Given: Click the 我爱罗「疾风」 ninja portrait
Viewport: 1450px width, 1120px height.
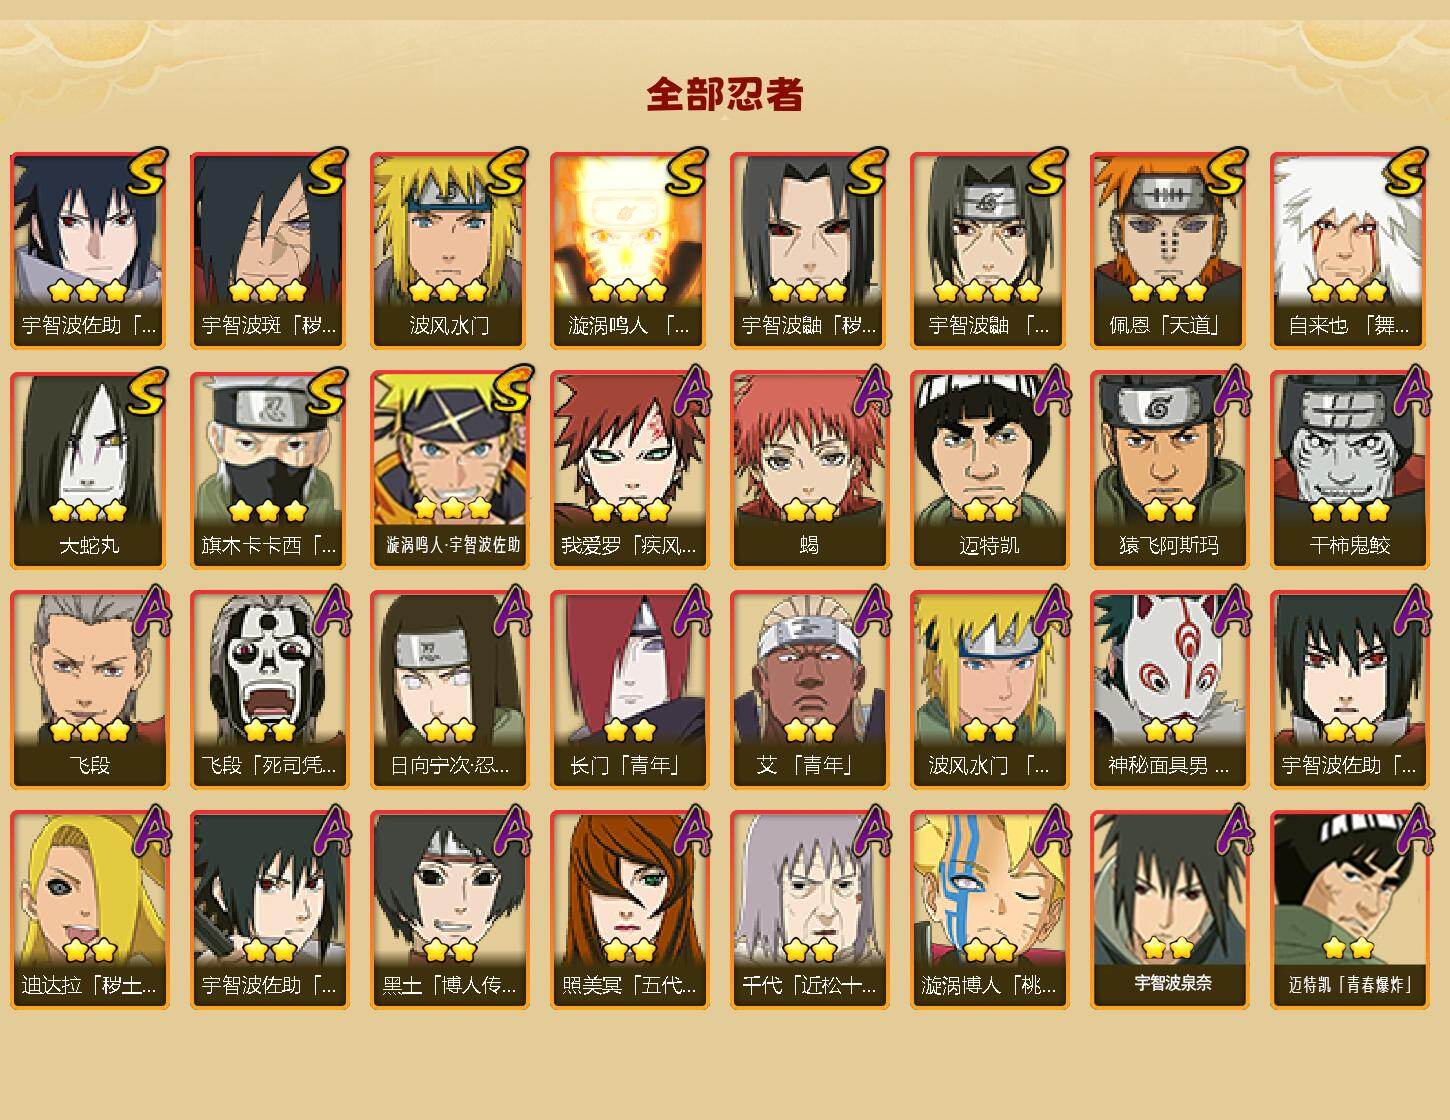Looking at the screenshot, I should [628, 470].
